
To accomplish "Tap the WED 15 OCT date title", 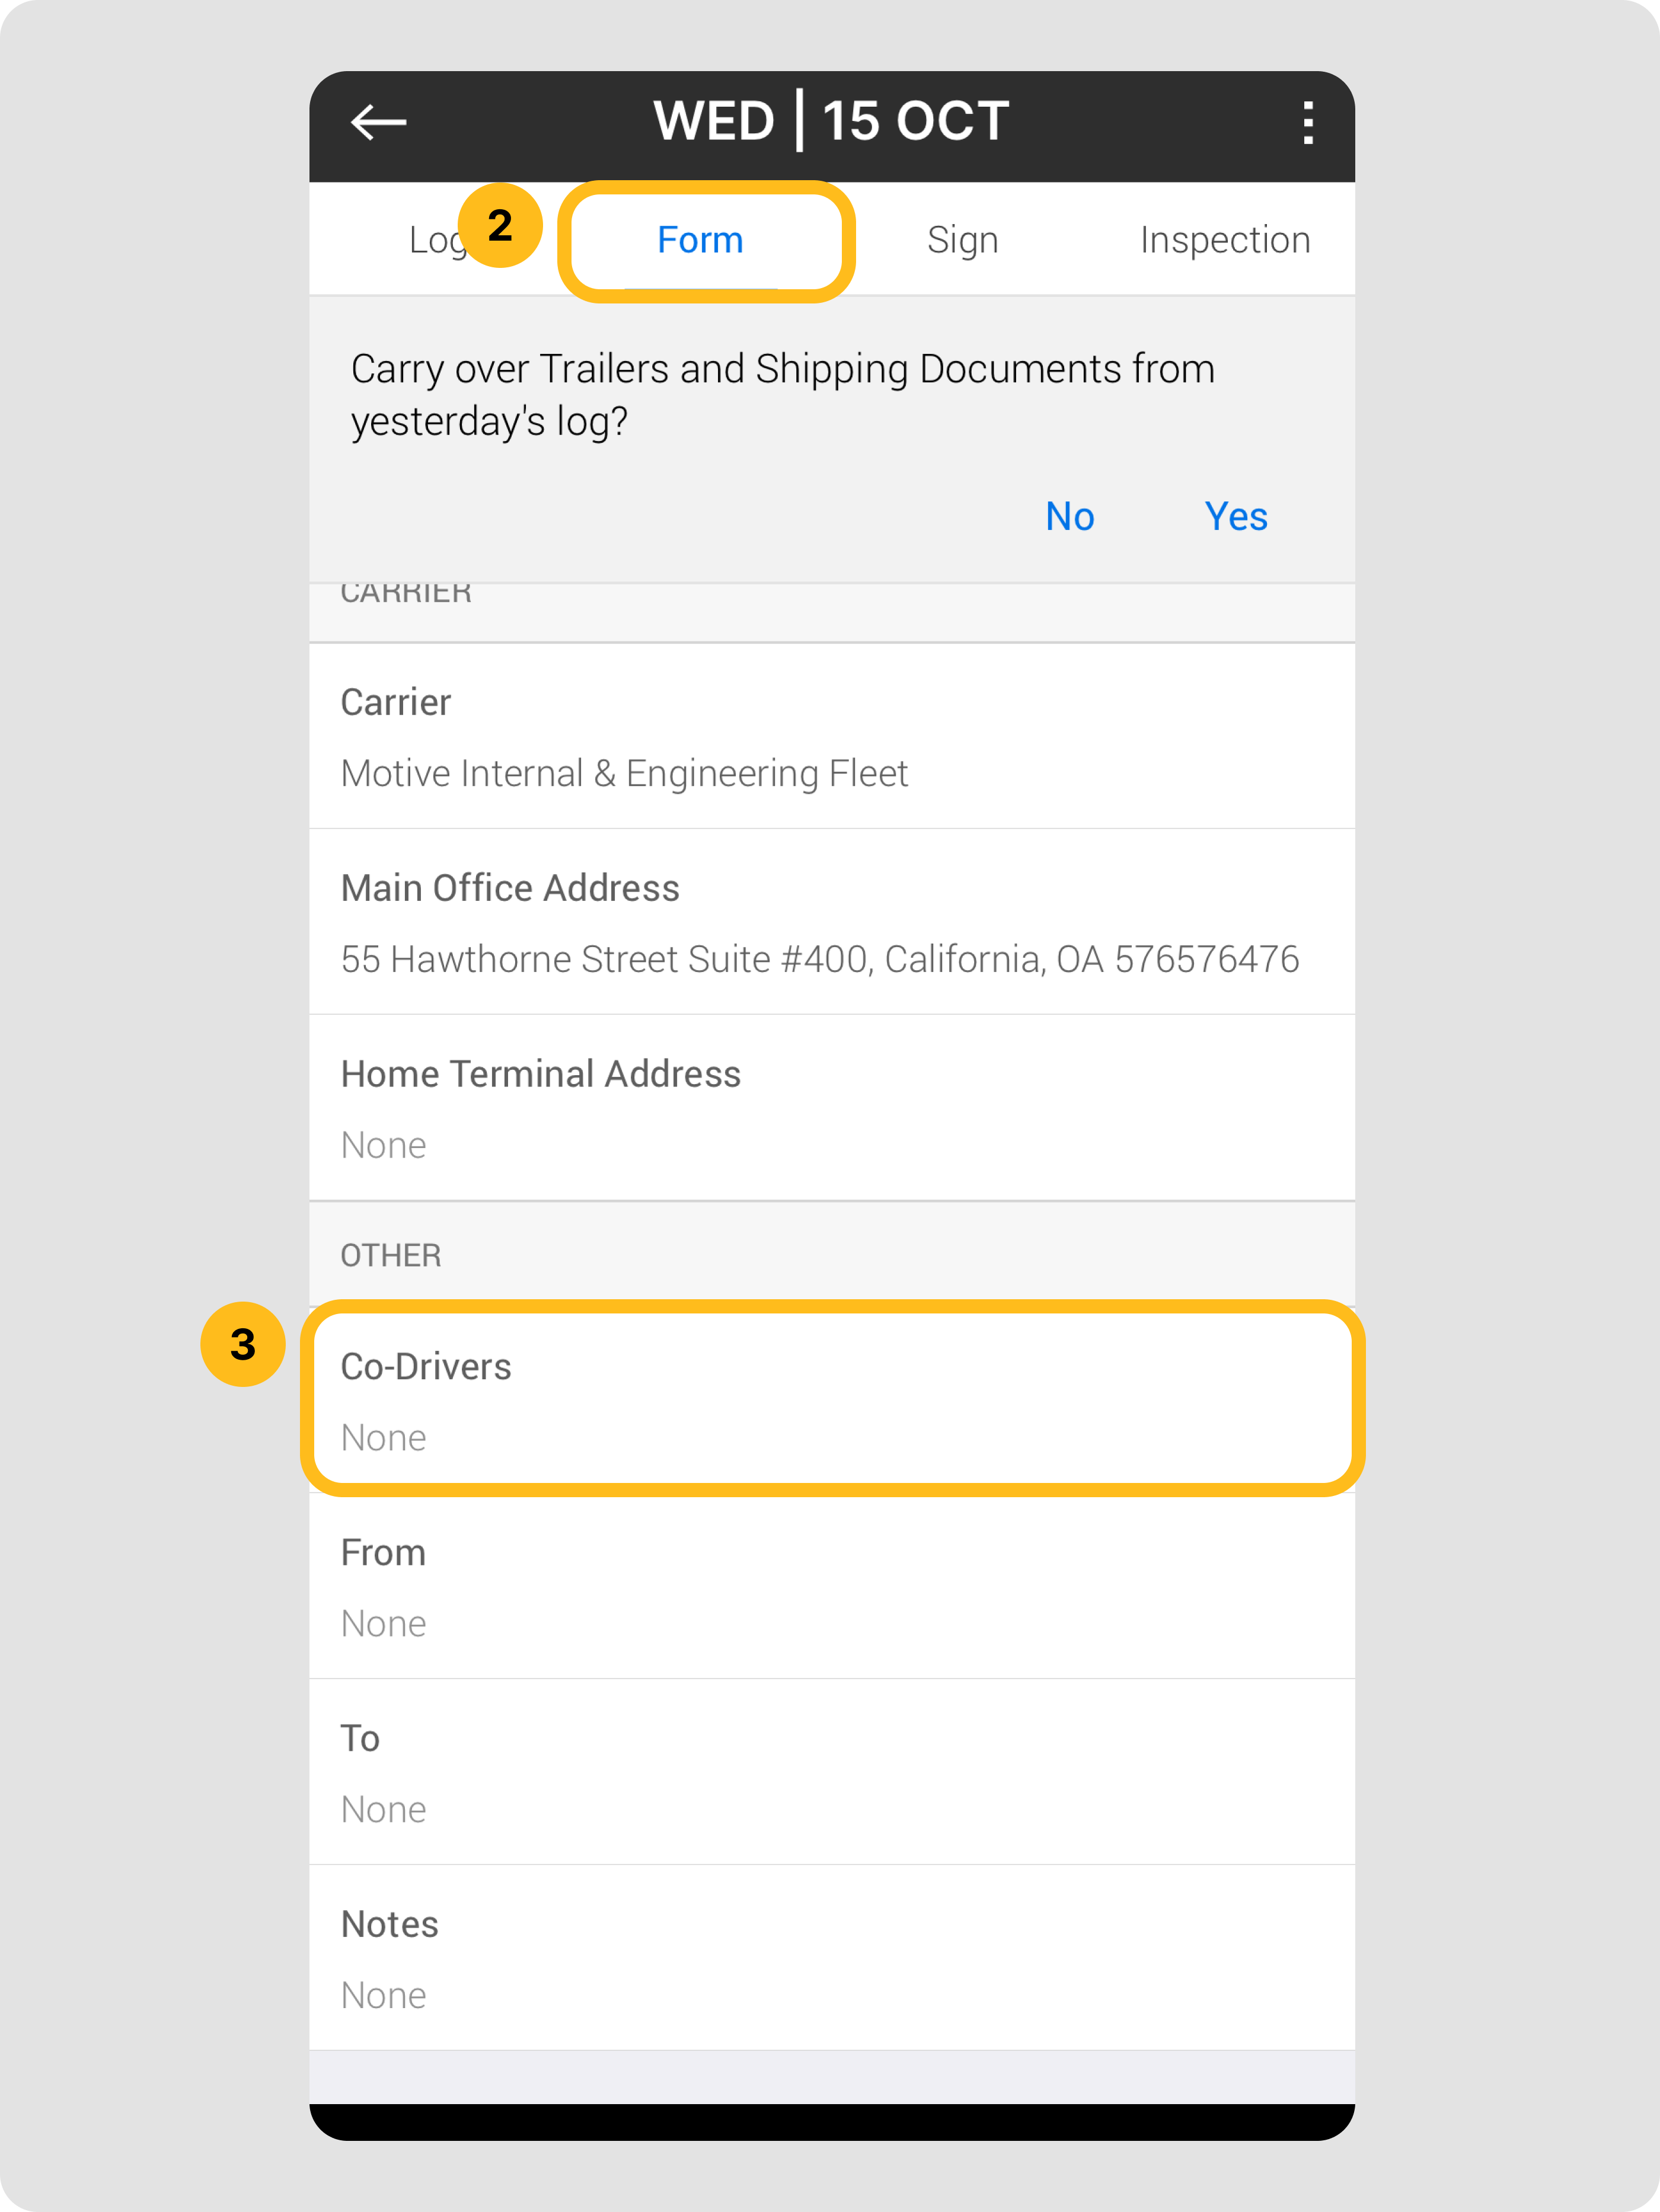I will (831, 122).
